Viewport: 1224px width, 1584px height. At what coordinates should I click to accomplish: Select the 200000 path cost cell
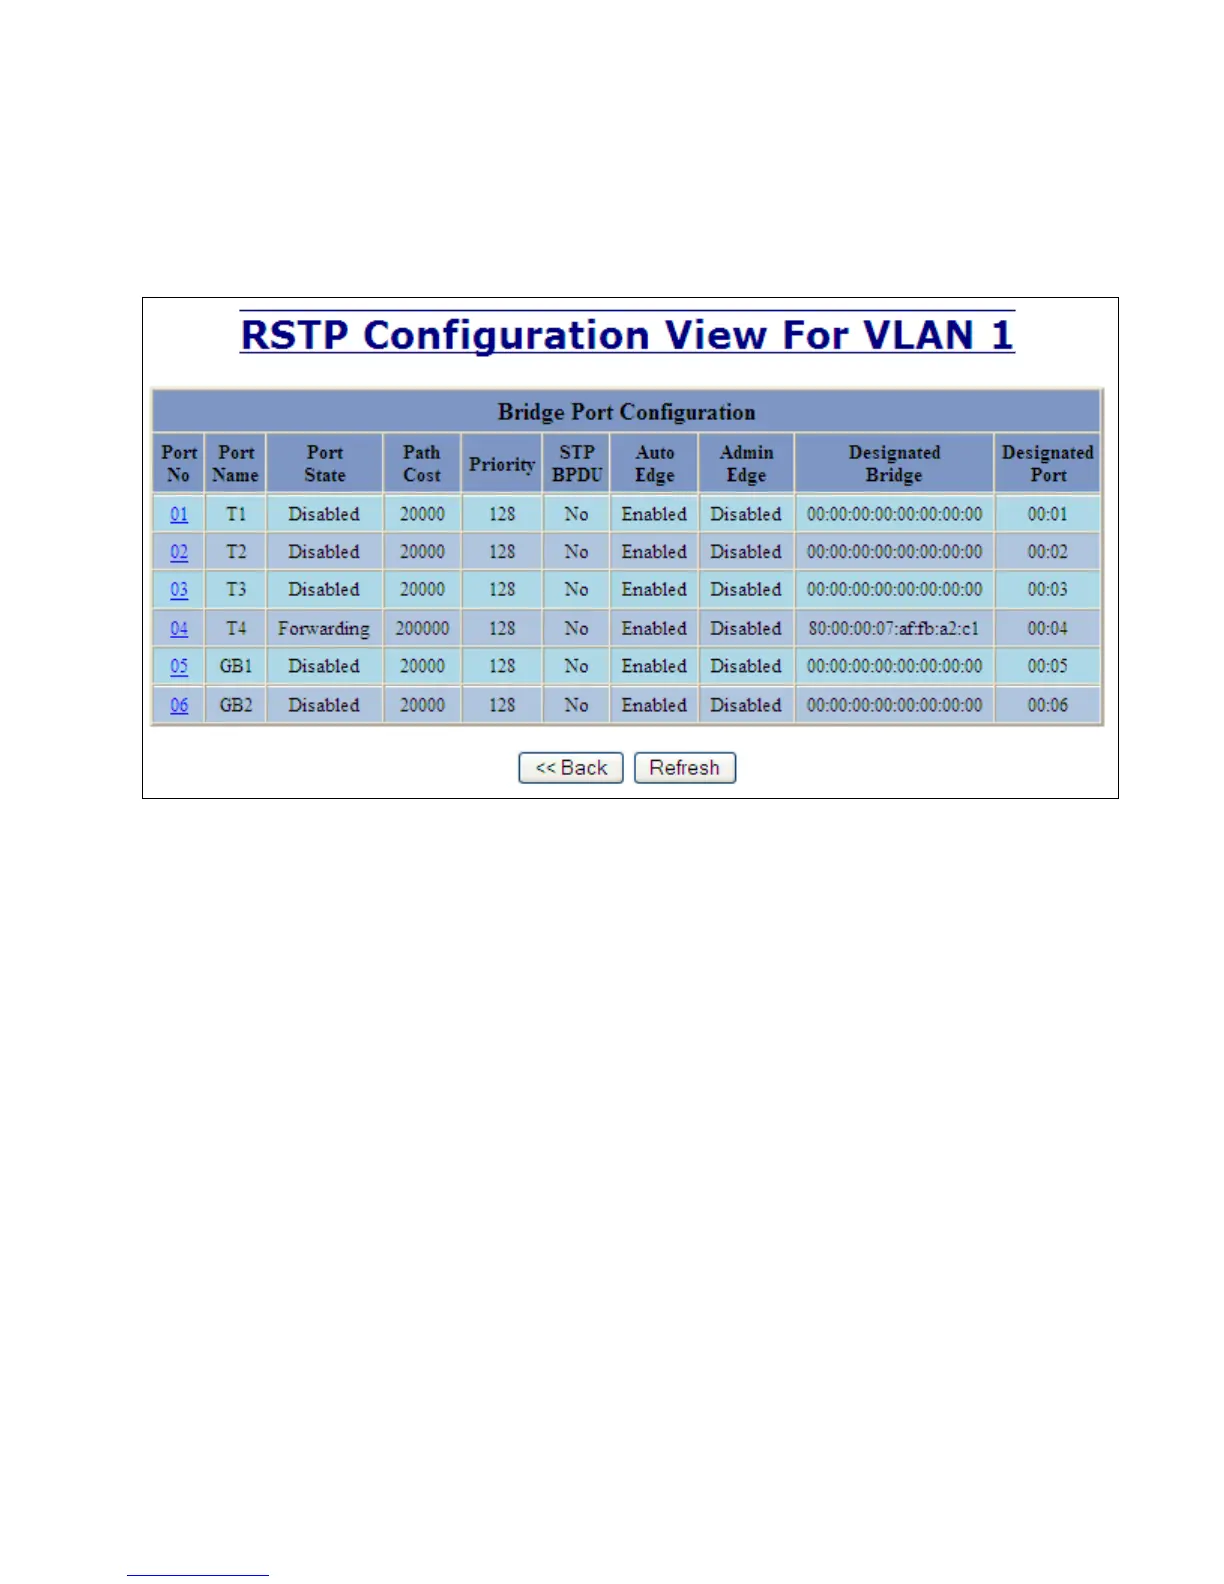tap(422, 629)
